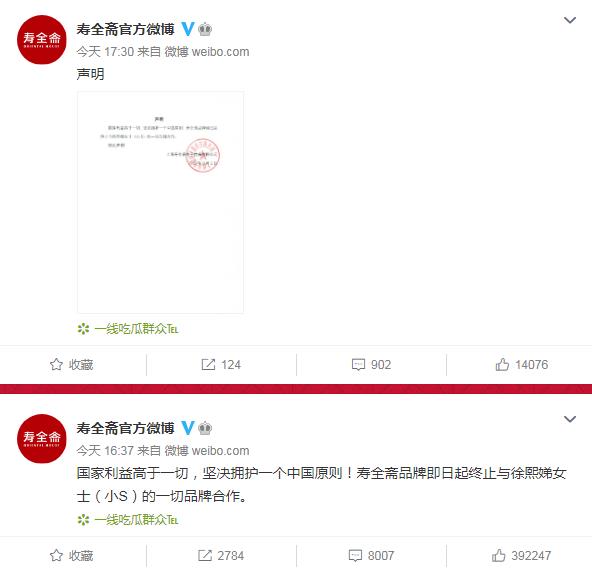Open the 声明 statement image thumbnail
The image size is (592, 570).
(160, 202)
